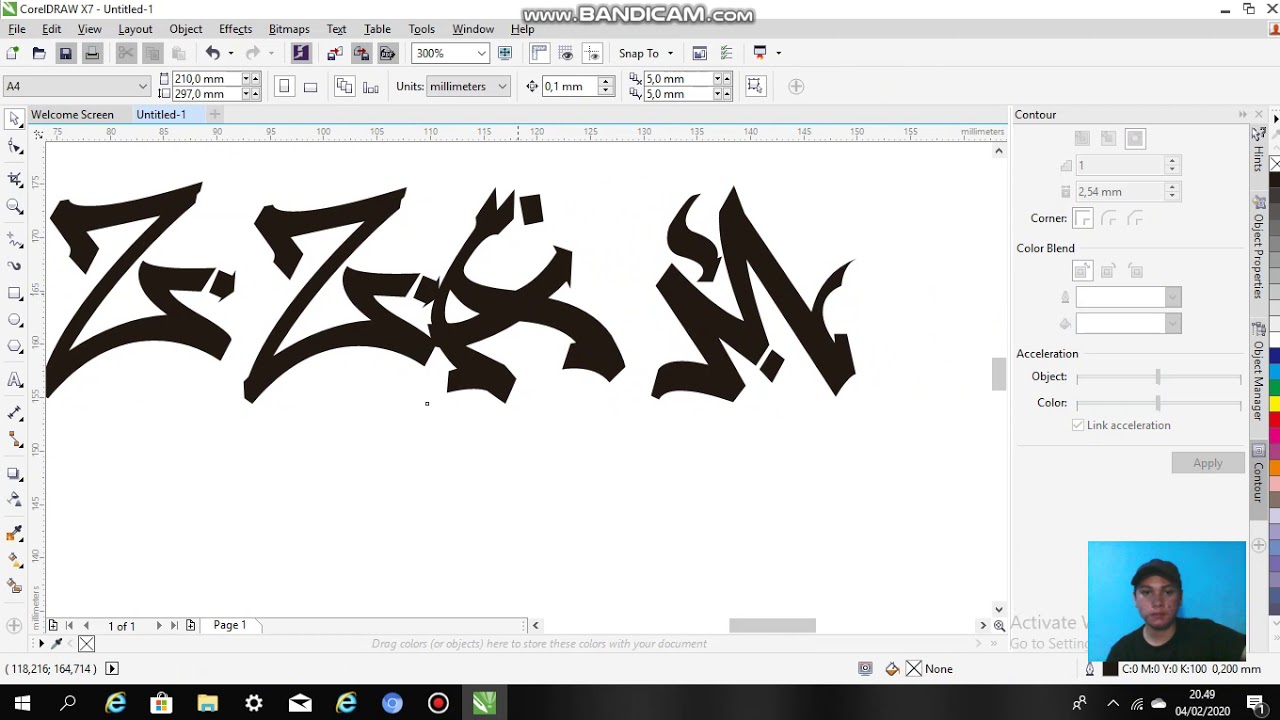Add new document tab
Image resolution: width=1280 pixels, height=720 pixels.
click(x=214, y=114)
